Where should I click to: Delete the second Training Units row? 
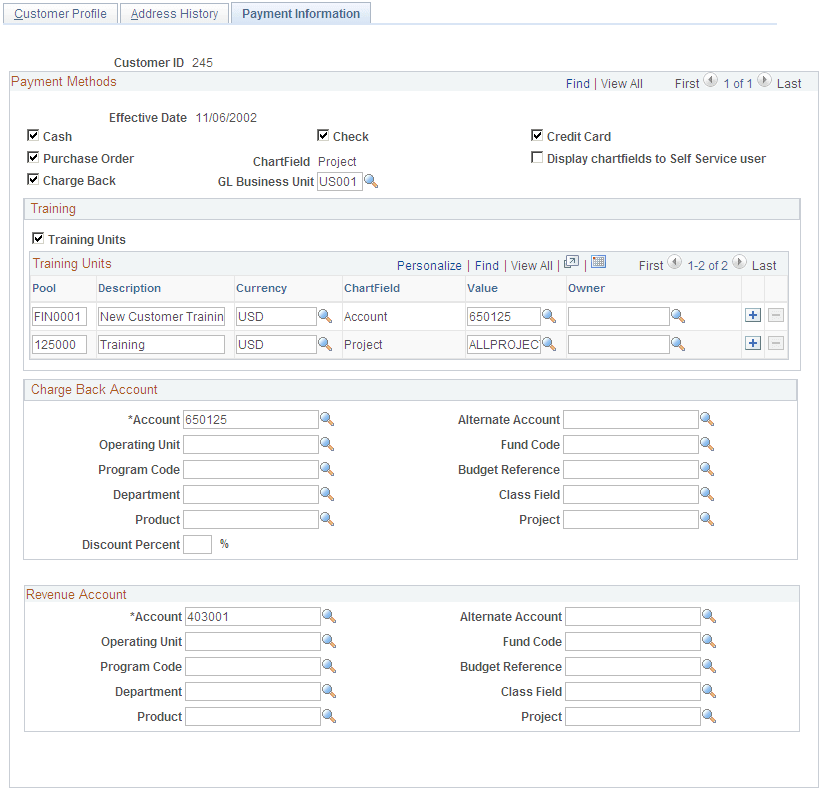point(776,343)
